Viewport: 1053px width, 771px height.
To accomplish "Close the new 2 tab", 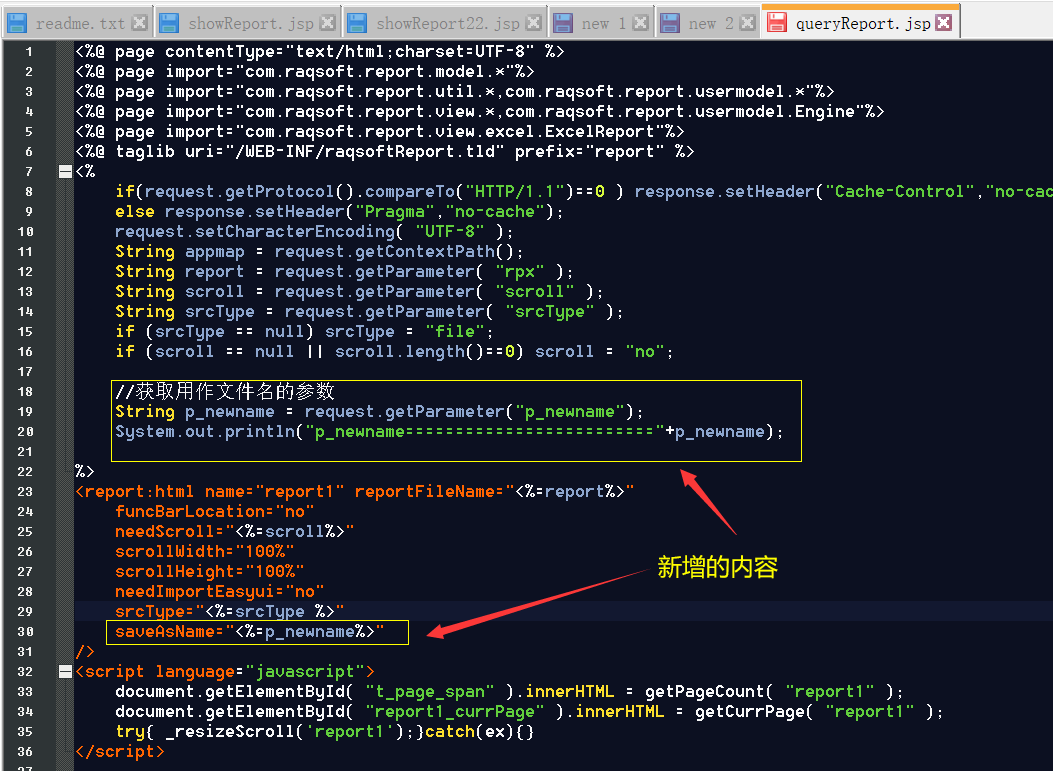I will tap(747, 23).
